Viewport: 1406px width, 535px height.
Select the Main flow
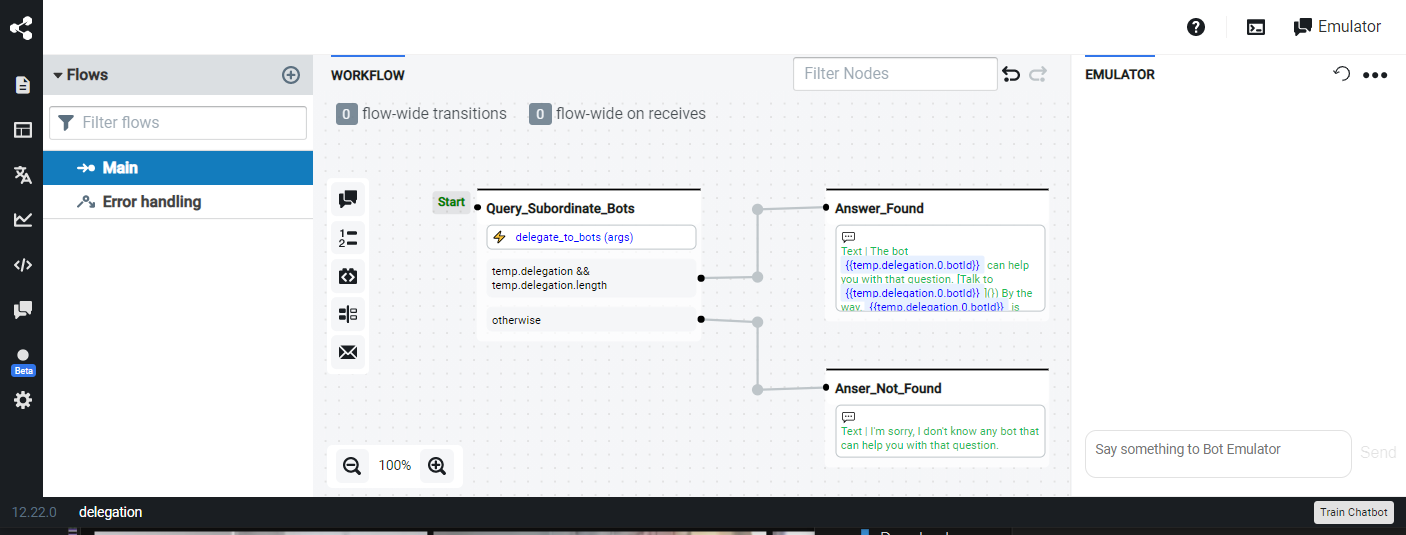coord(120,168)
